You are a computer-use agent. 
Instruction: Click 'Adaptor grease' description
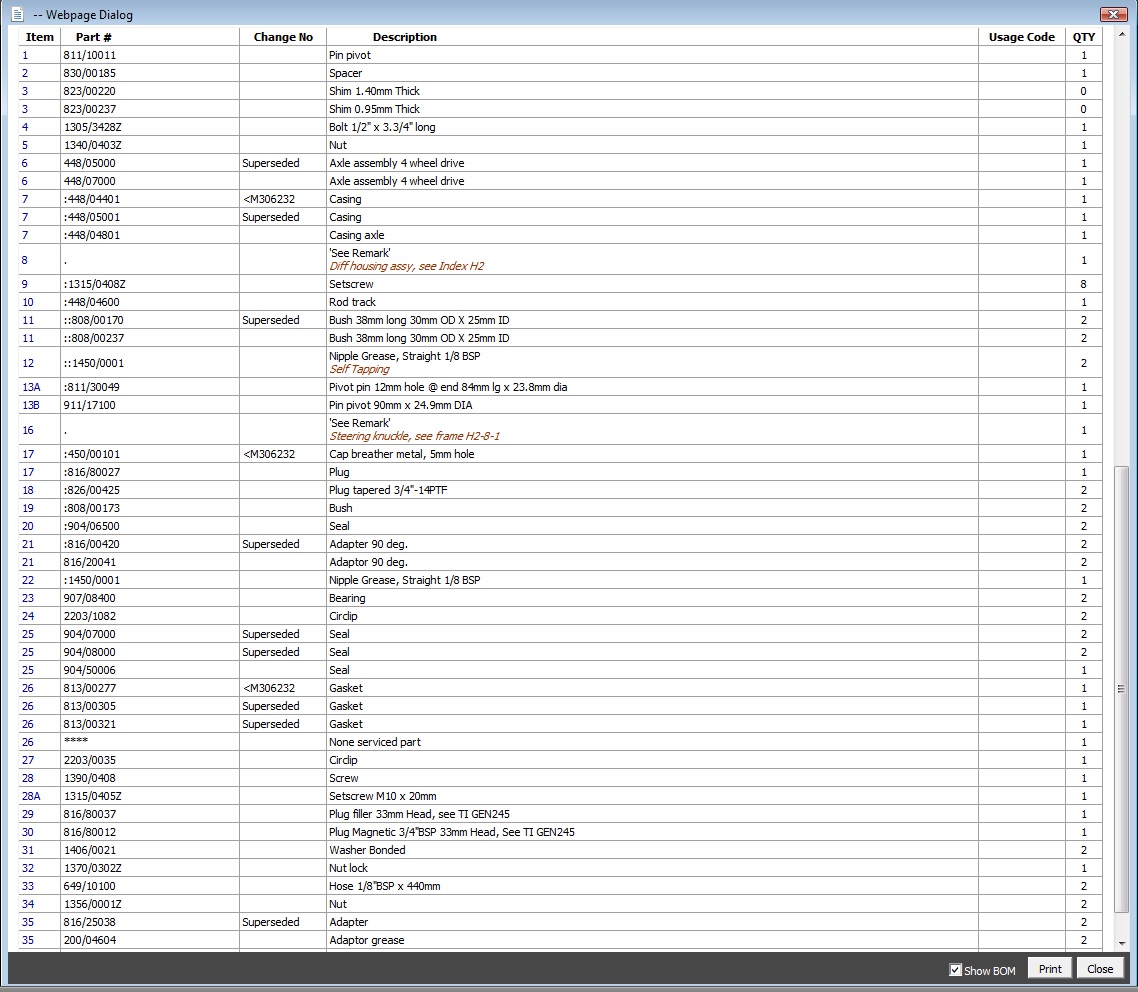[367, 940]
